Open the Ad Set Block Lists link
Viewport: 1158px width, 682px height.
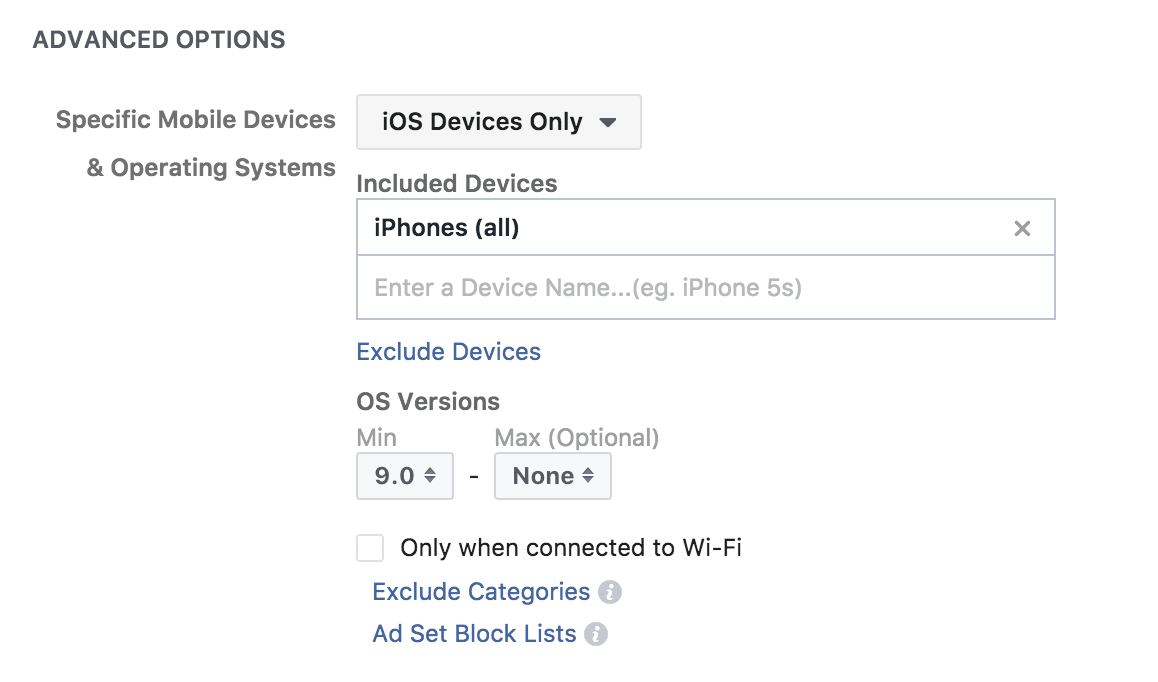pos(474,634)
